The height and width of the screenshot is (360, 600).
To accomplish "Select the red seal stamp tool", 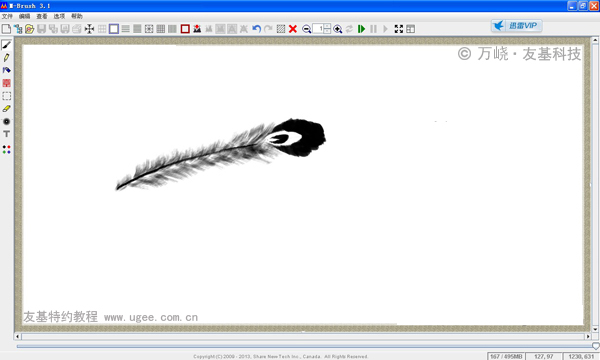I will [7, 83].
